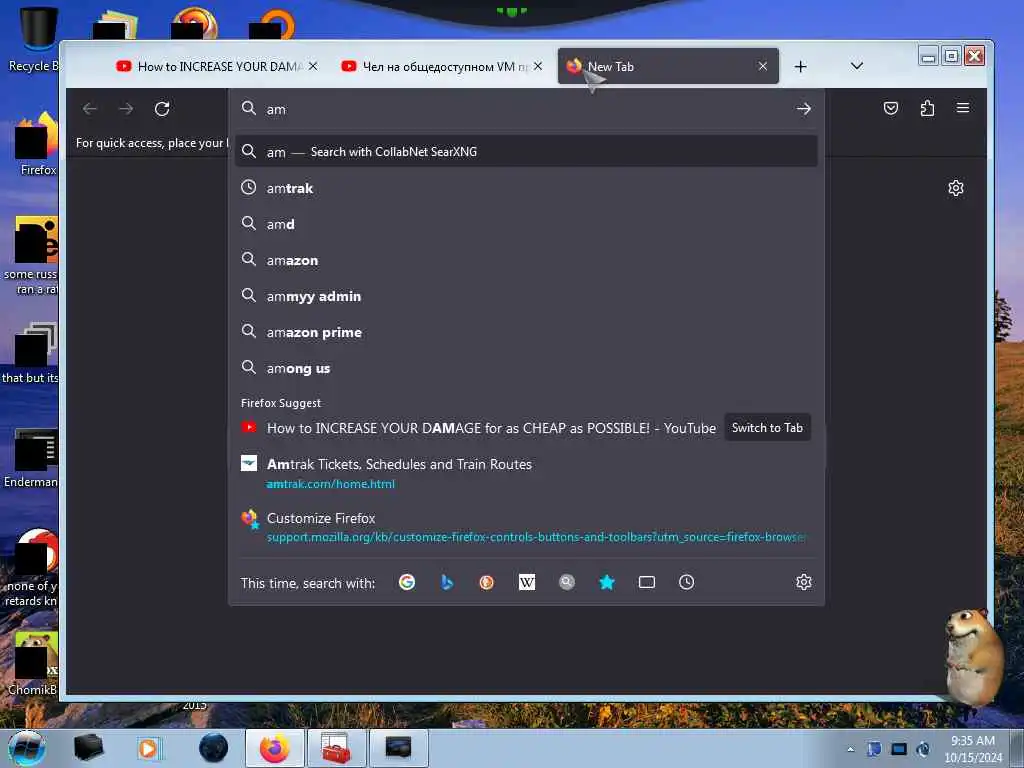Viewport: 1024px width, 768px height.
Task: Open the Extensions puzzle icon
Action: pos(927,108)
